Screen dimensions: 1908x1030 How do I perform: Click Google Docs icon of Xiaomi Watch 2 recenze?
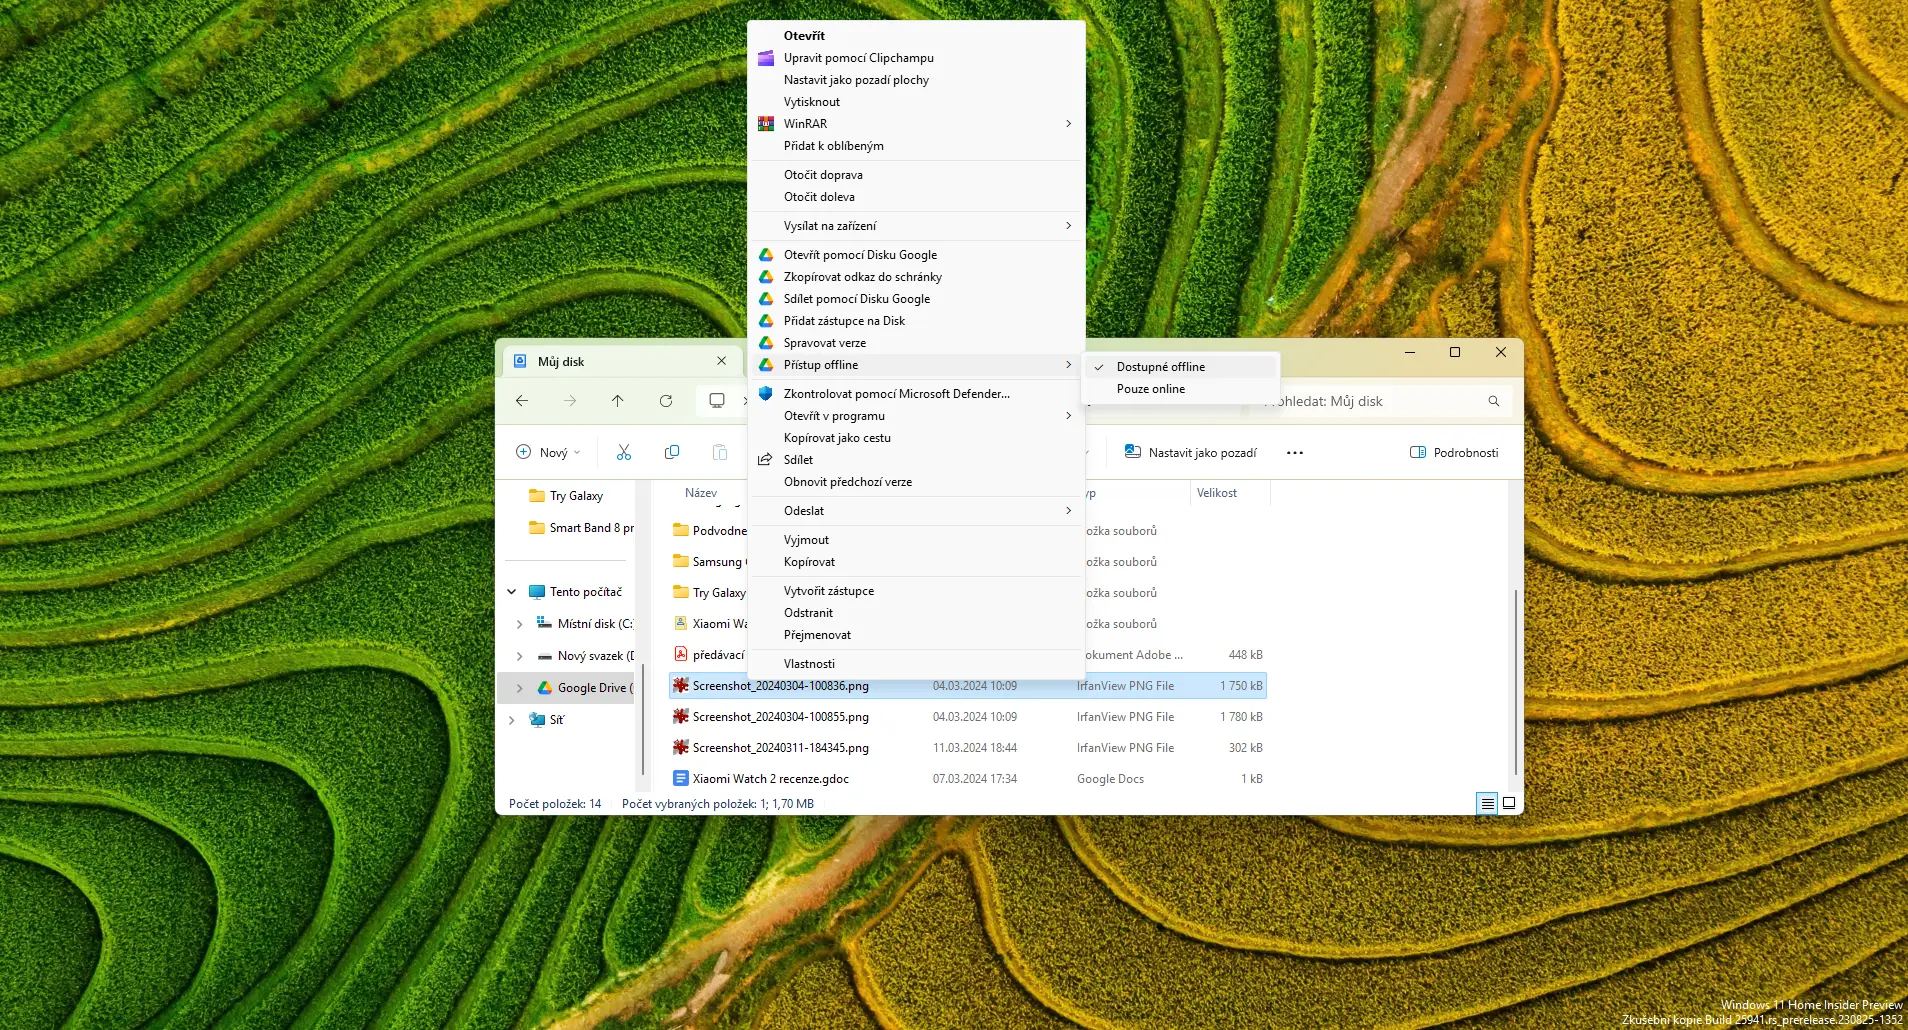(681, 778)
